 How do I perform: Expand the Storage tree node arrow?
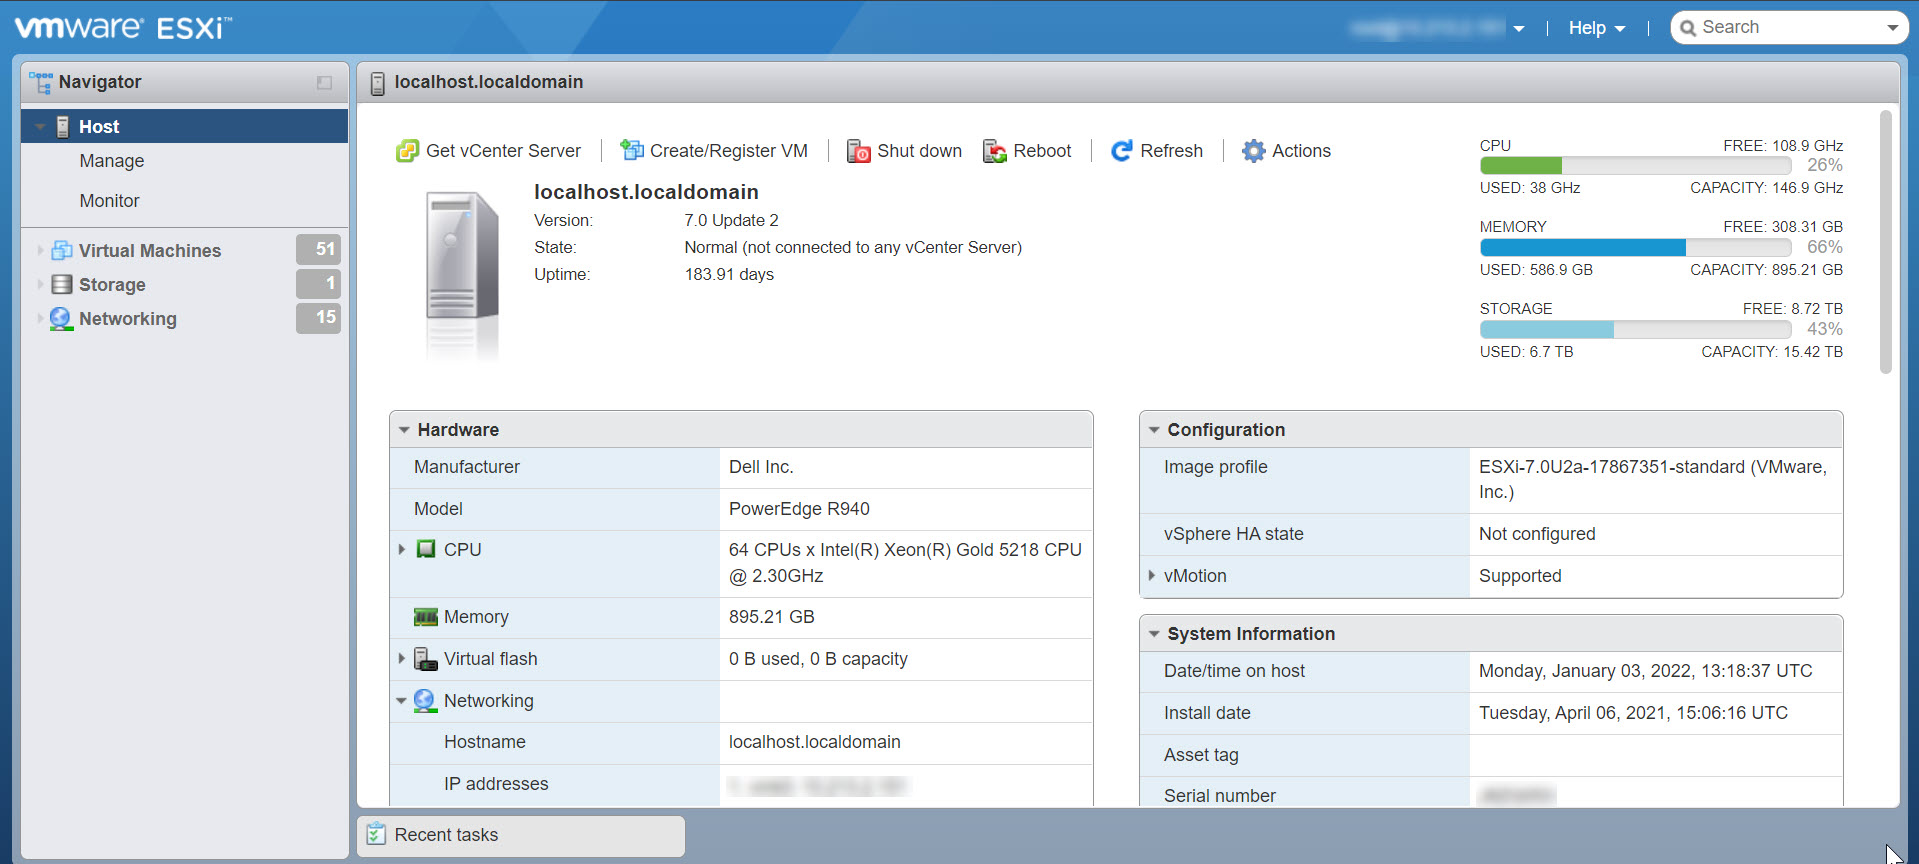tap(40, 284)
